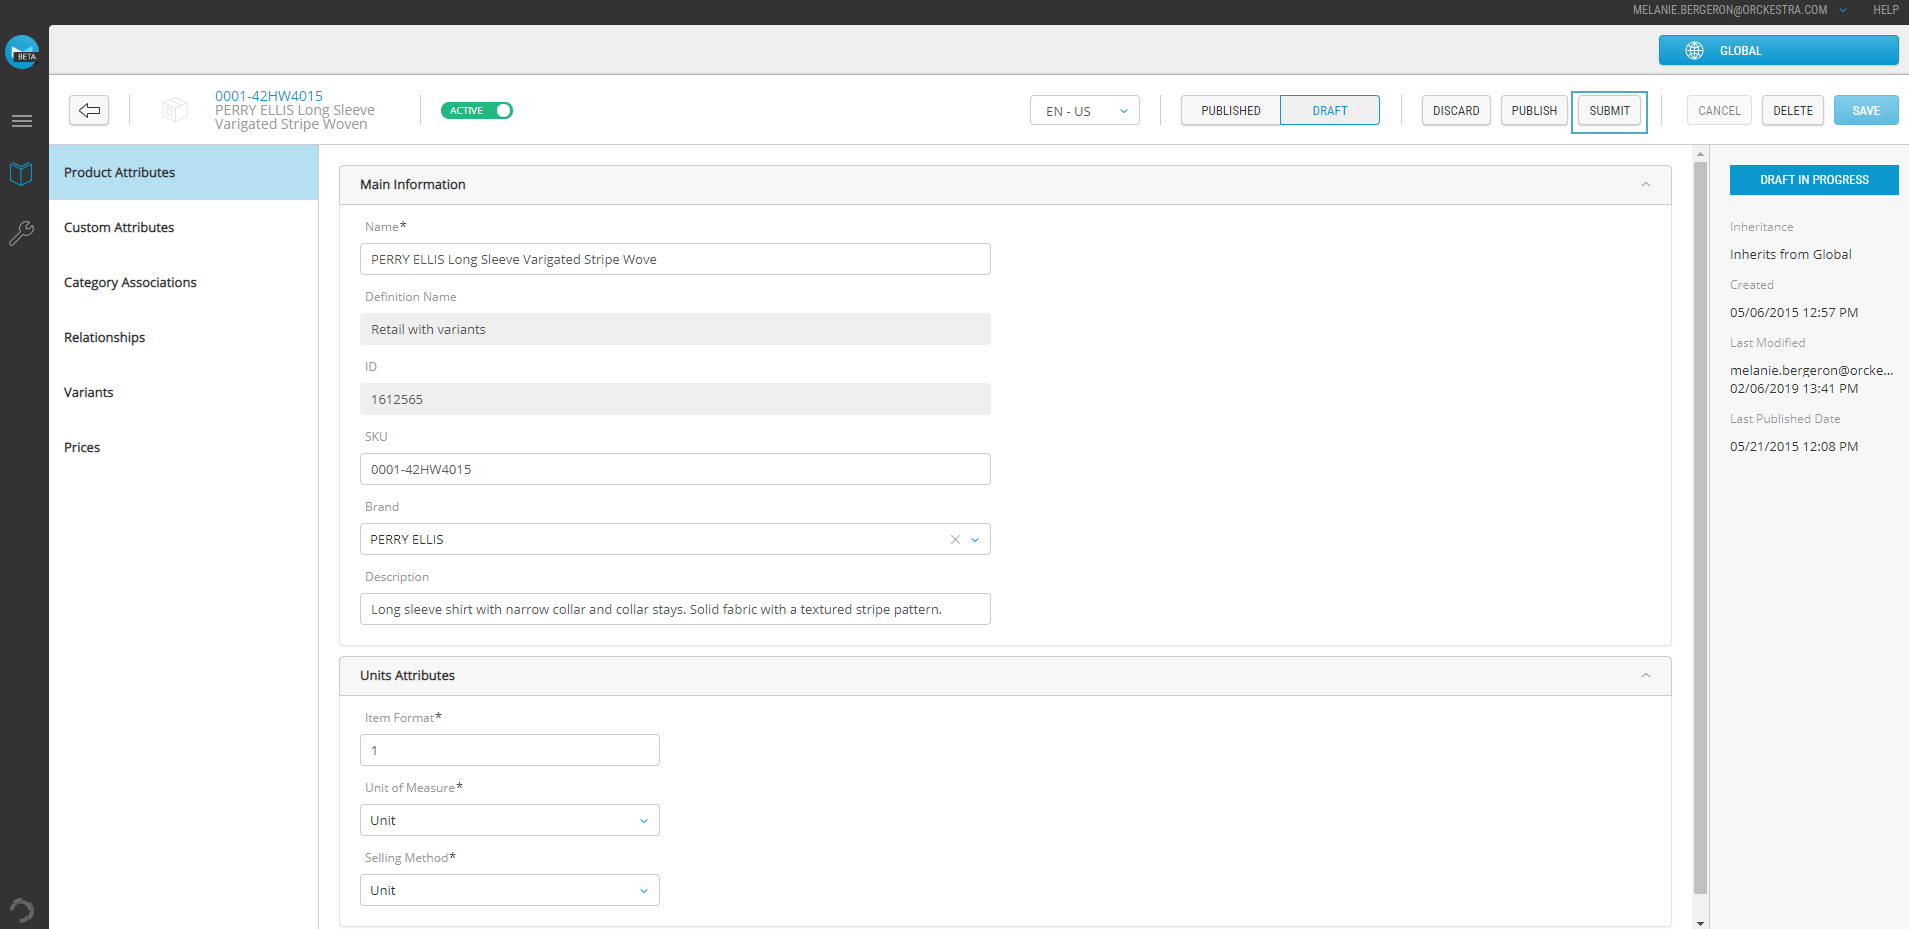Image resolution: width=1909 pixels, height=929 pixels.
Task: Click the hamburger menu icon
Action: [22, 120]
